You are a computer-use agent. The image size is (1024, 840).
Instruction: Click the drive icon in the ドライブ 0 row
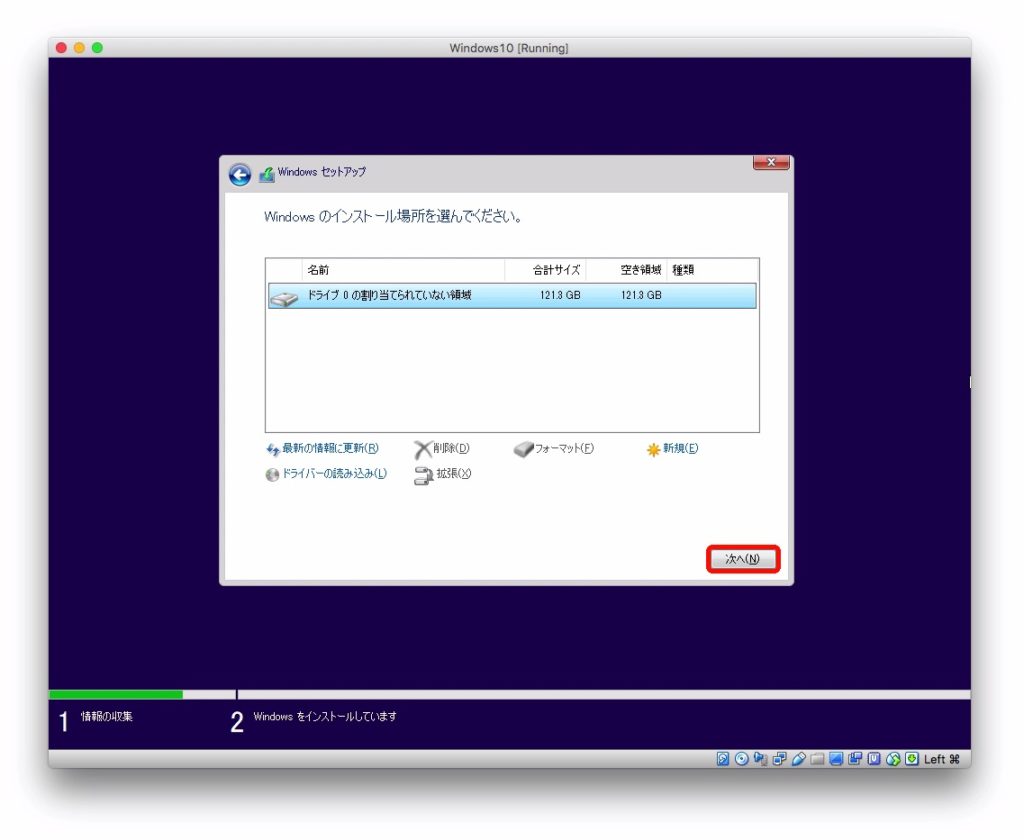click(284, 298)
